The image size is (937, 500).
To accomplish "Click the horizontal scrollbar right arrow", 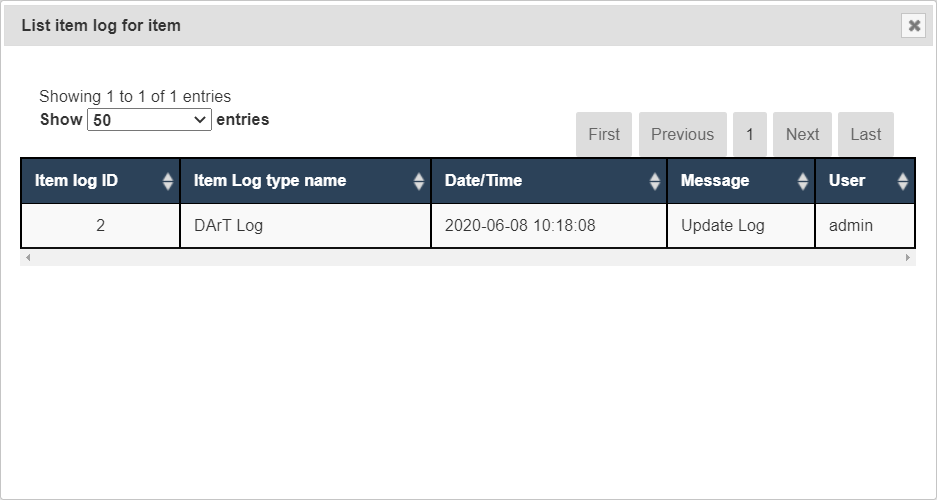I will 908,258.
